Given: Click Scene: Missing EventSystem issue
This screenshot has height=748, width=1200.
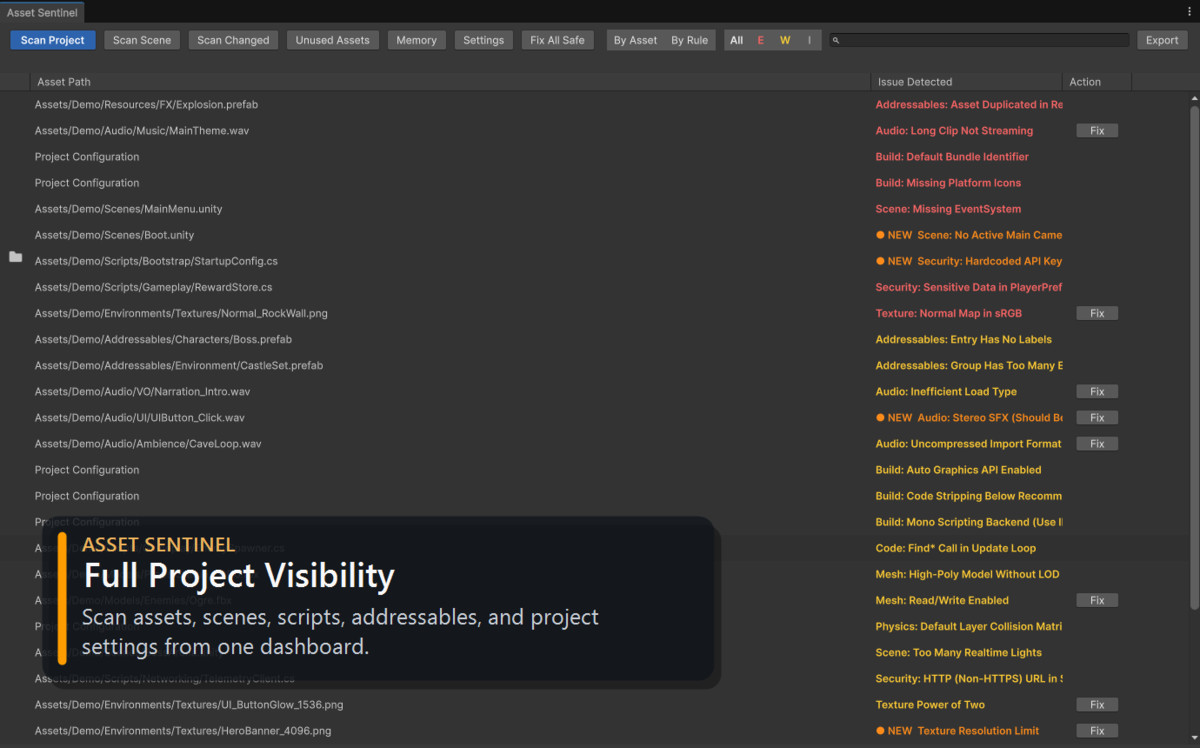Looking at the screenshot, I should coord(948,209).
